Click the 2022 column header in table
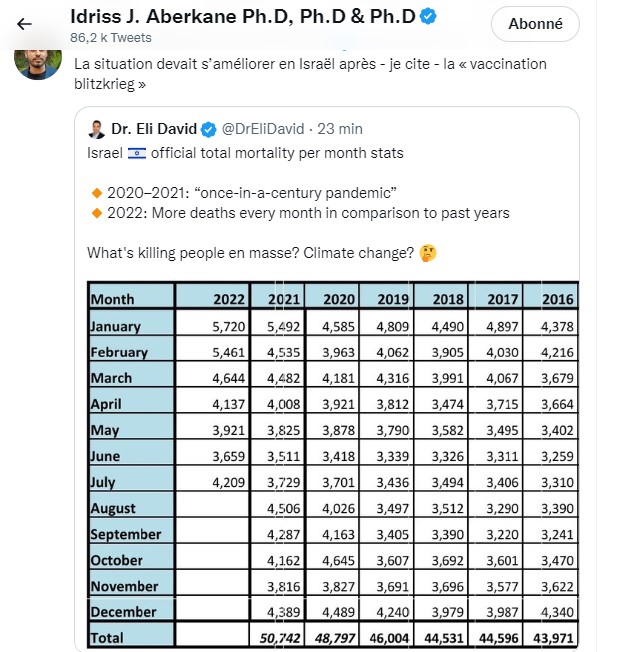 pyautogui.click(x=228, y=298)
